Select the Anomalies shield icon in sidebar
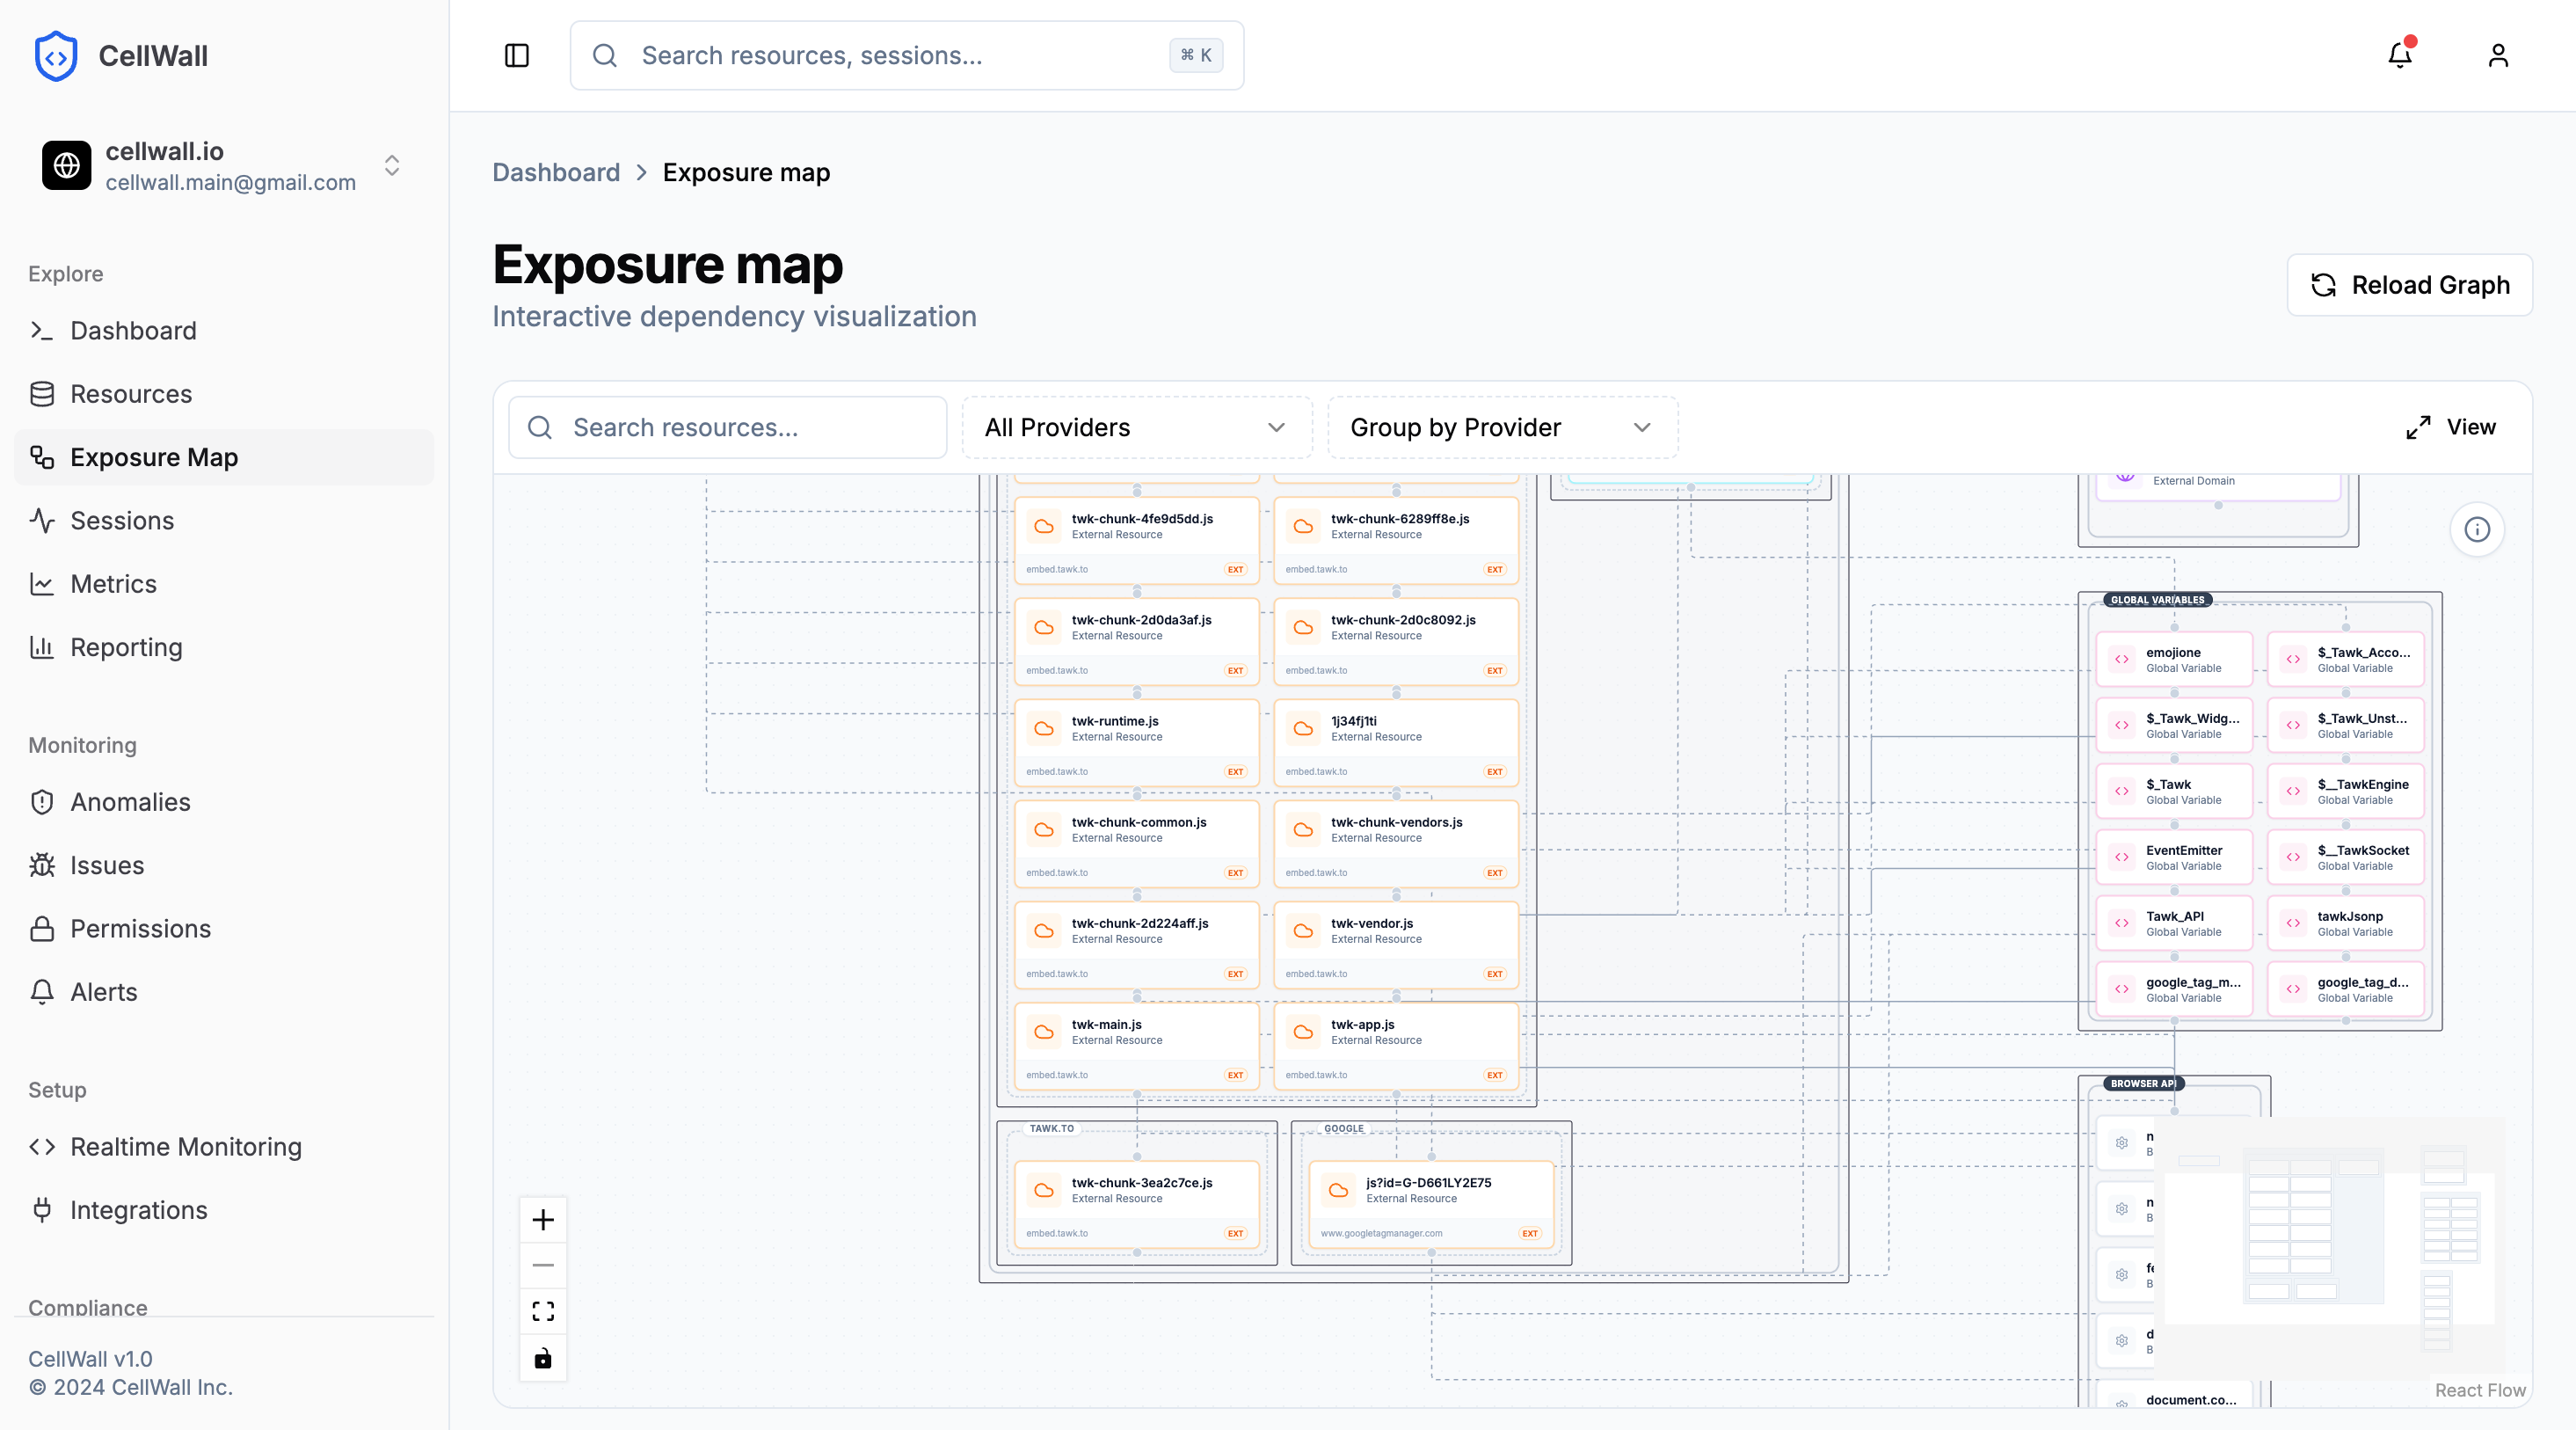The height and width of the screenshot is (1430, 2576). (x=42, y=801)
